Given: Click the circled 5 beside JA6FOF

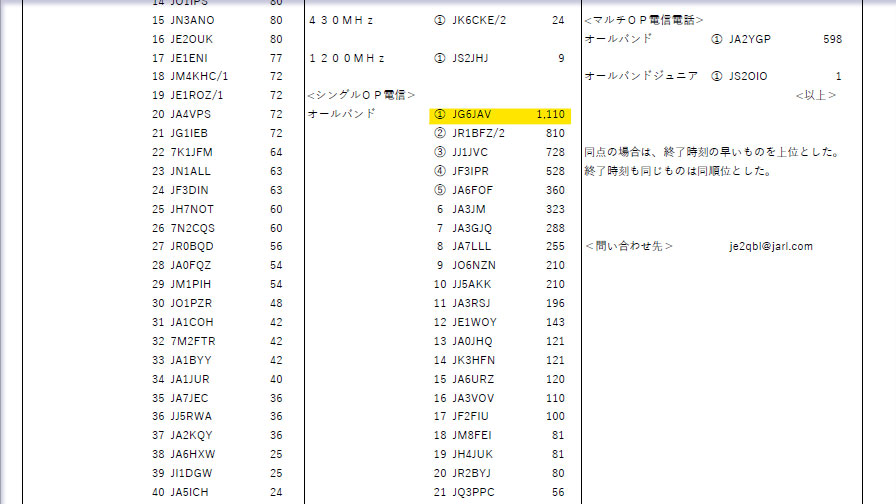Looking at the screenshot, I should coord(440,190).
